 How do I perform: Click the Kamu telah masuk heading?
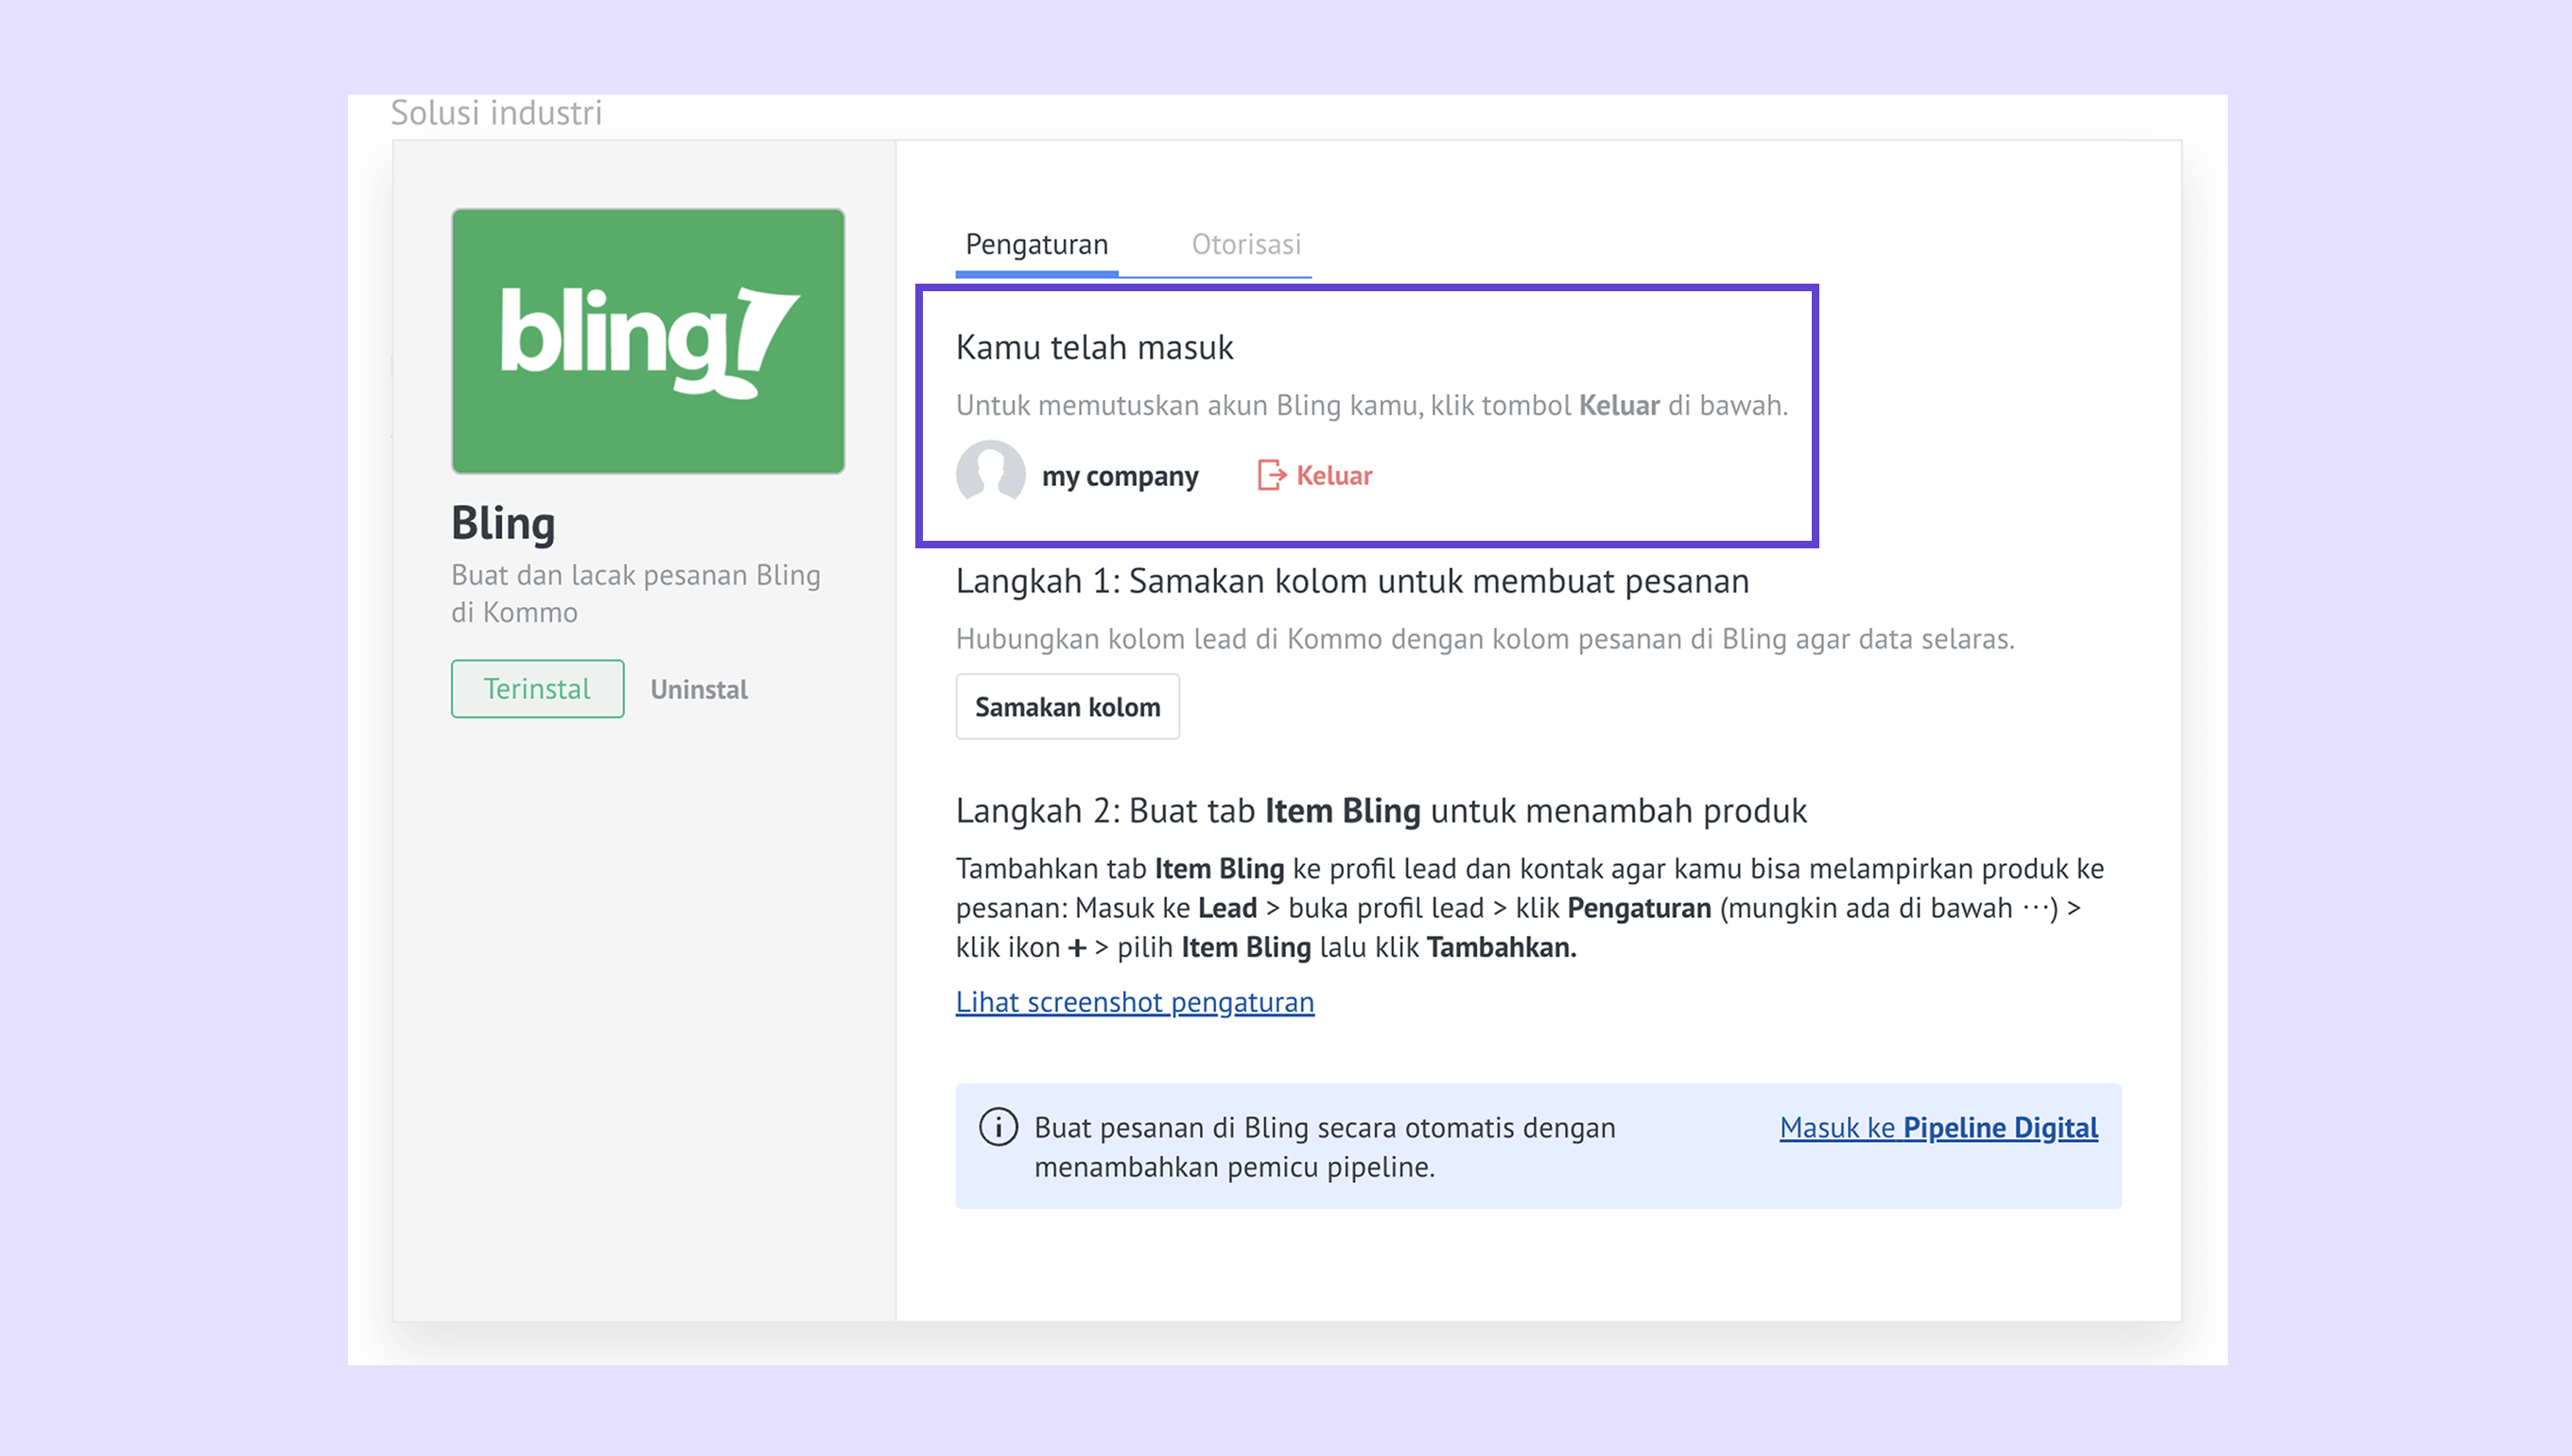[1095, 347]
